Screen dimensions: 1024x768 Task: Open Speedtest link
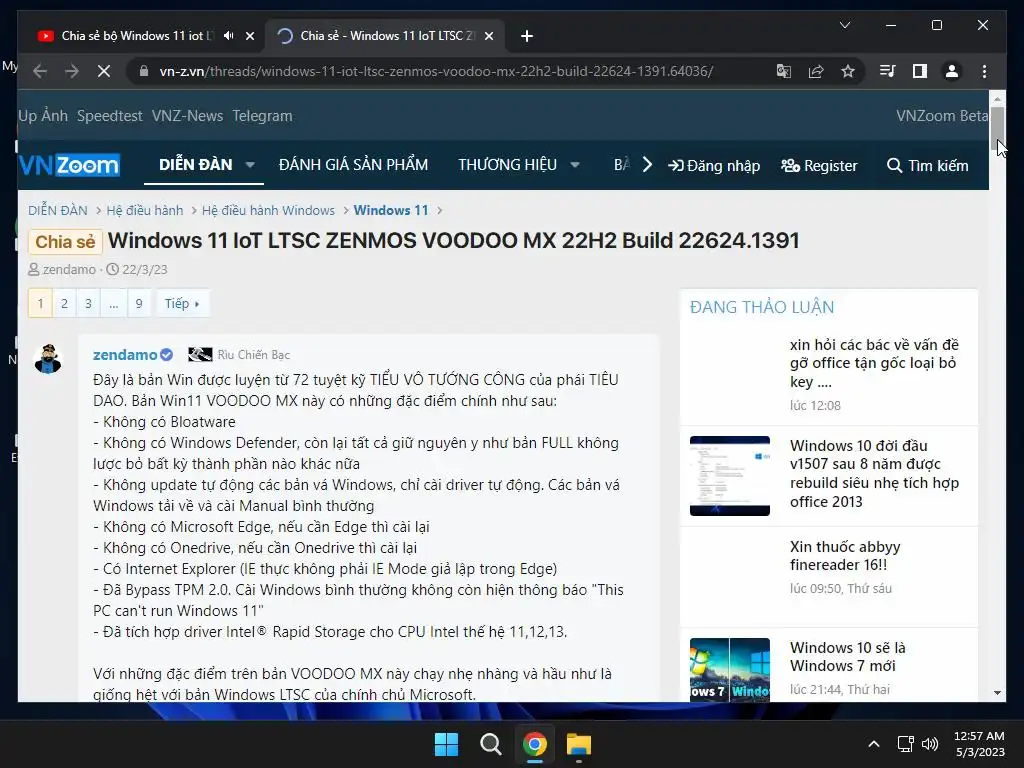coord(110,116)
